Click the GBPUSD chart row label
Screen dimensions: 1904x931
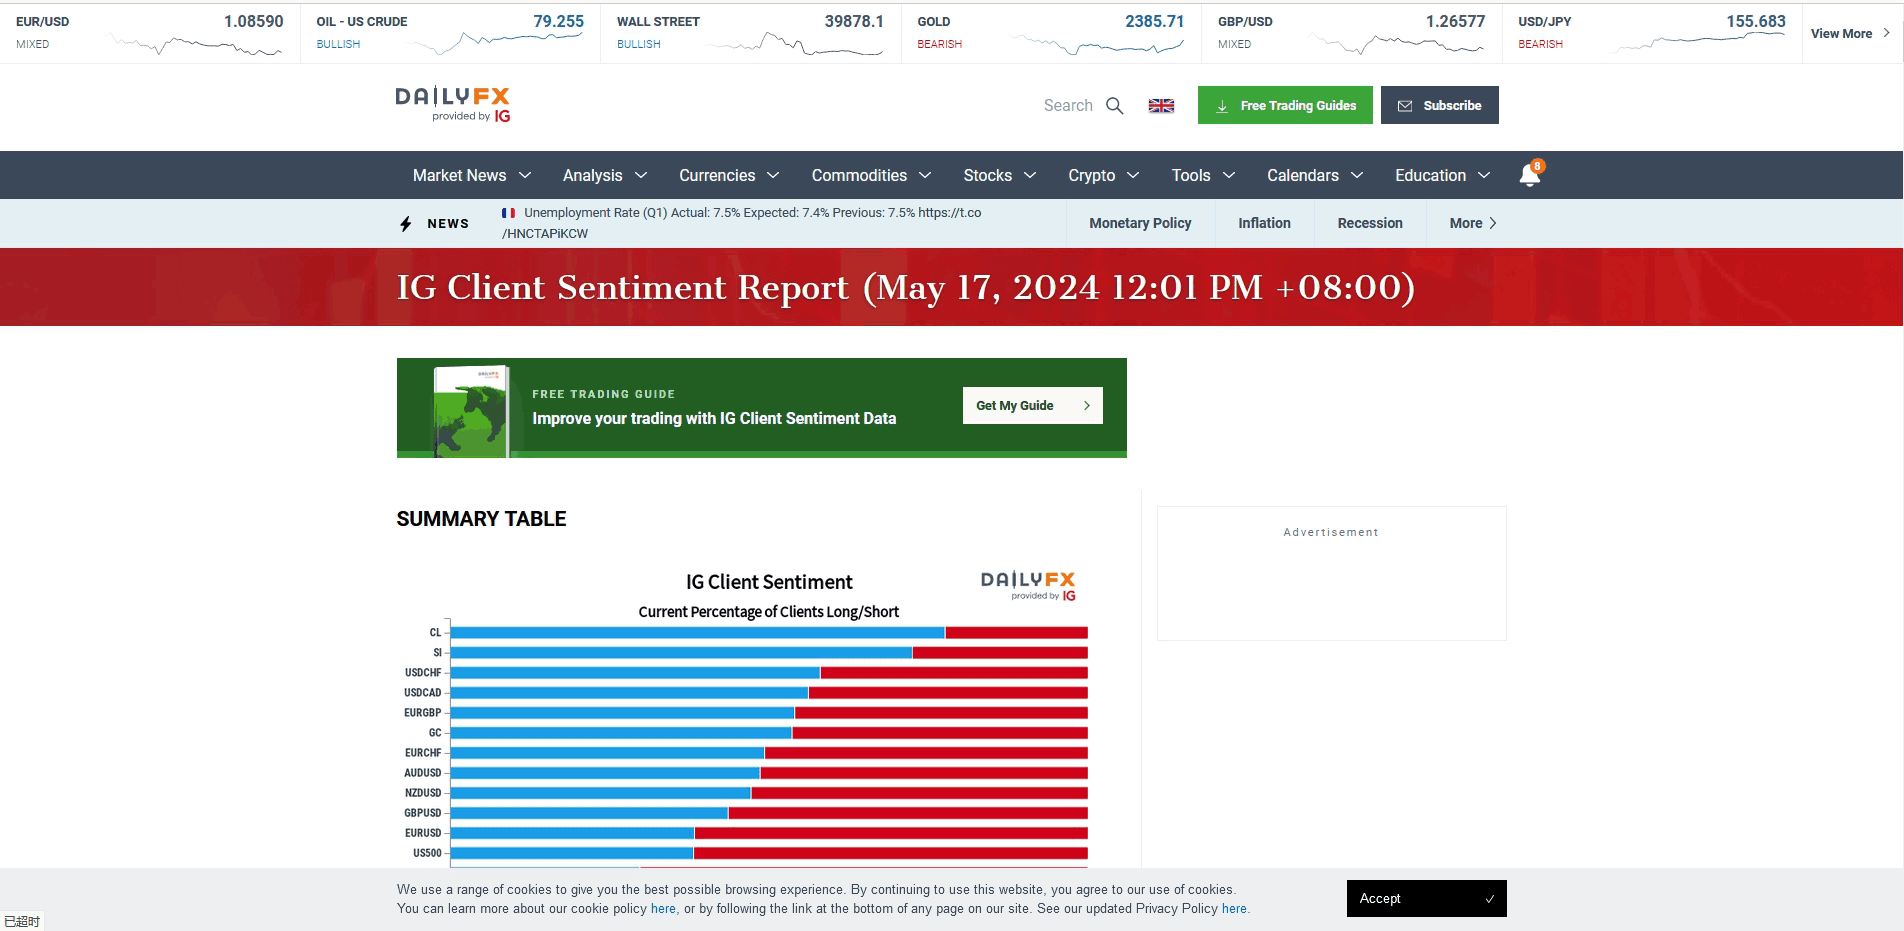coord(422,813)
